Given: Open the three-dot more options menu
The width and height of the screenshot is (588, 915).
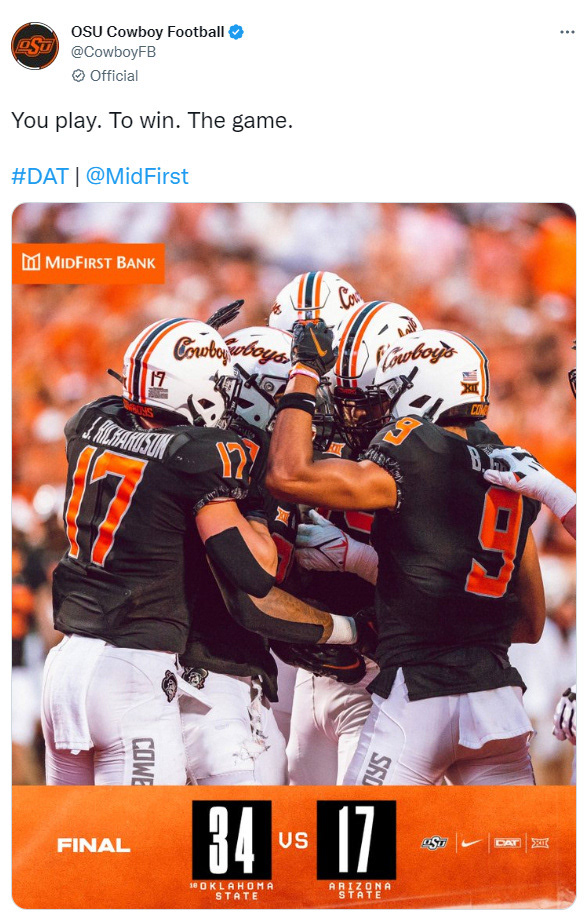Looking at the screenshot, I should tap(567, 32).
